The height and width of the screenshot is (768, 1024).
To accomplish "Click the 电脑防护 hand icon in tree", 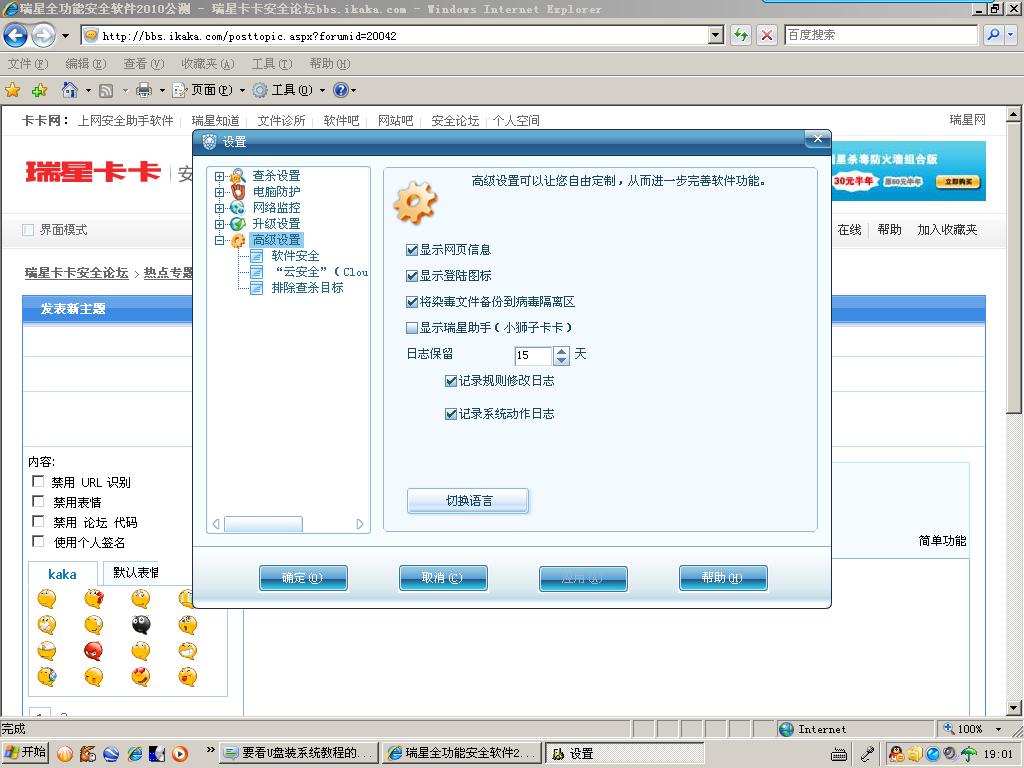I will pos(238,191).
